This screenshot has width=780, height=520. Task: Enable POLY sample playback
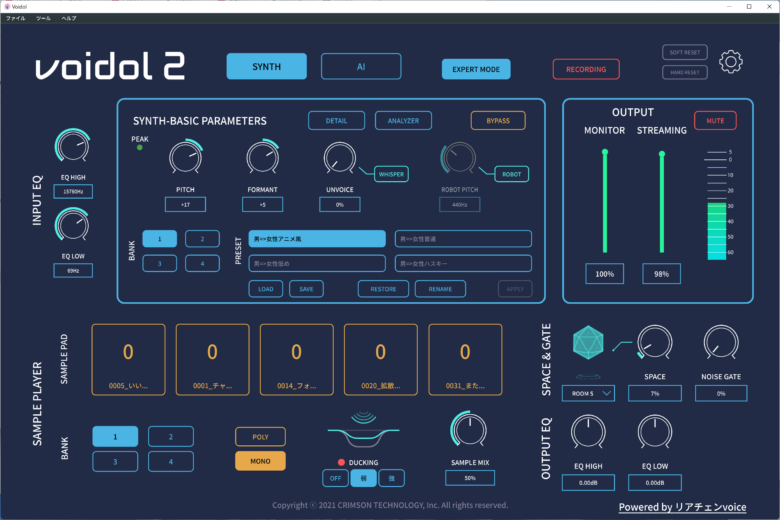tap(260, 437)
